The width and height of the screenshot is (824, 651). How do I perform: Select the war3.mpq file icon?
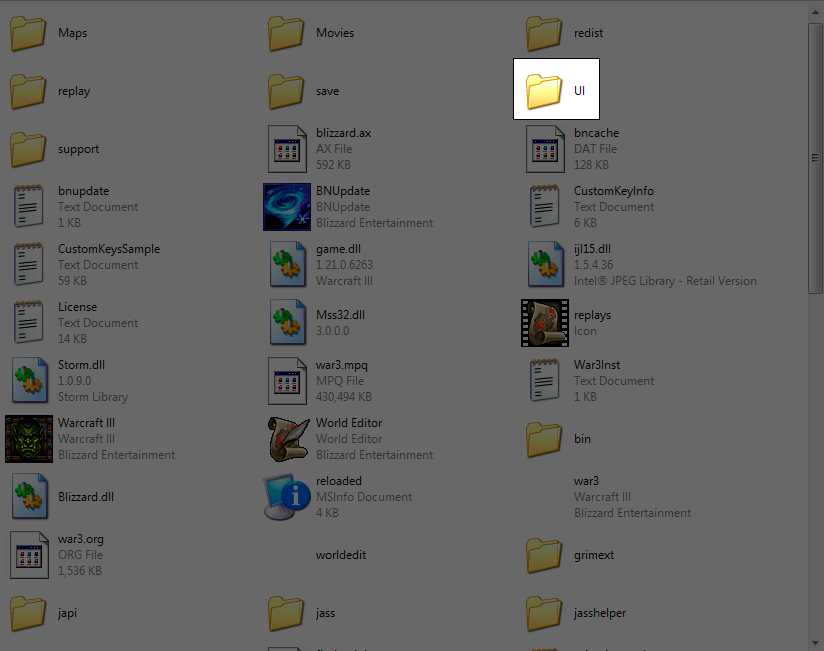coord(287,381)
